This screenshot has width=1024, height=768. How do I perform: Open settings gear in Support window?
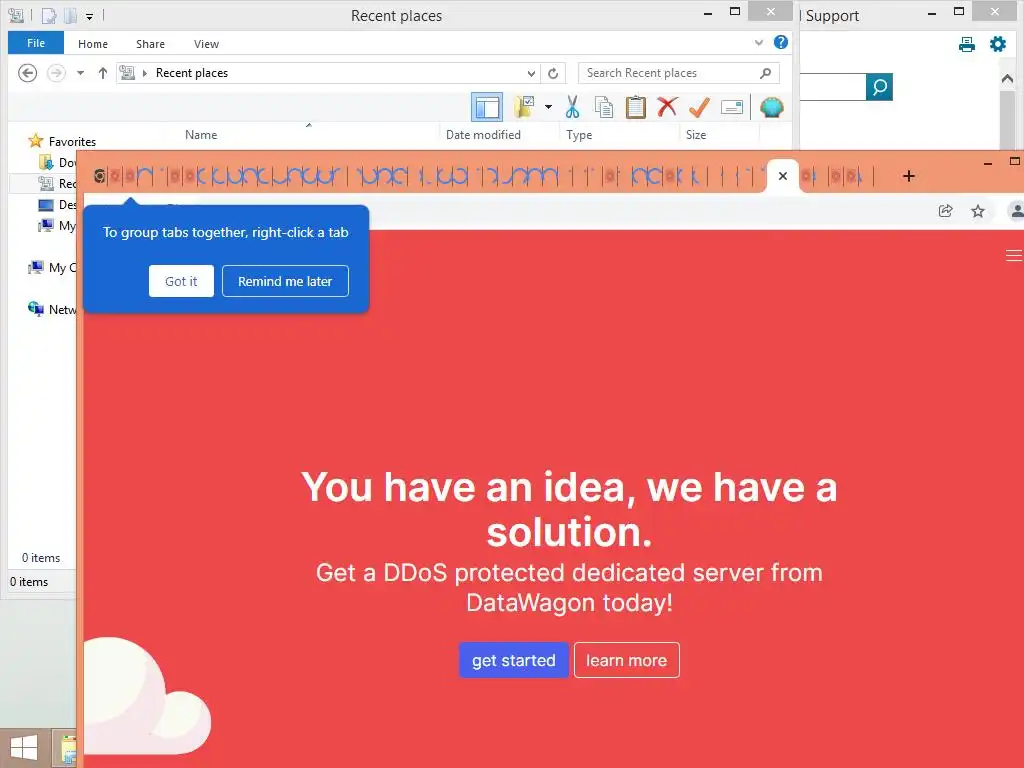998,44
